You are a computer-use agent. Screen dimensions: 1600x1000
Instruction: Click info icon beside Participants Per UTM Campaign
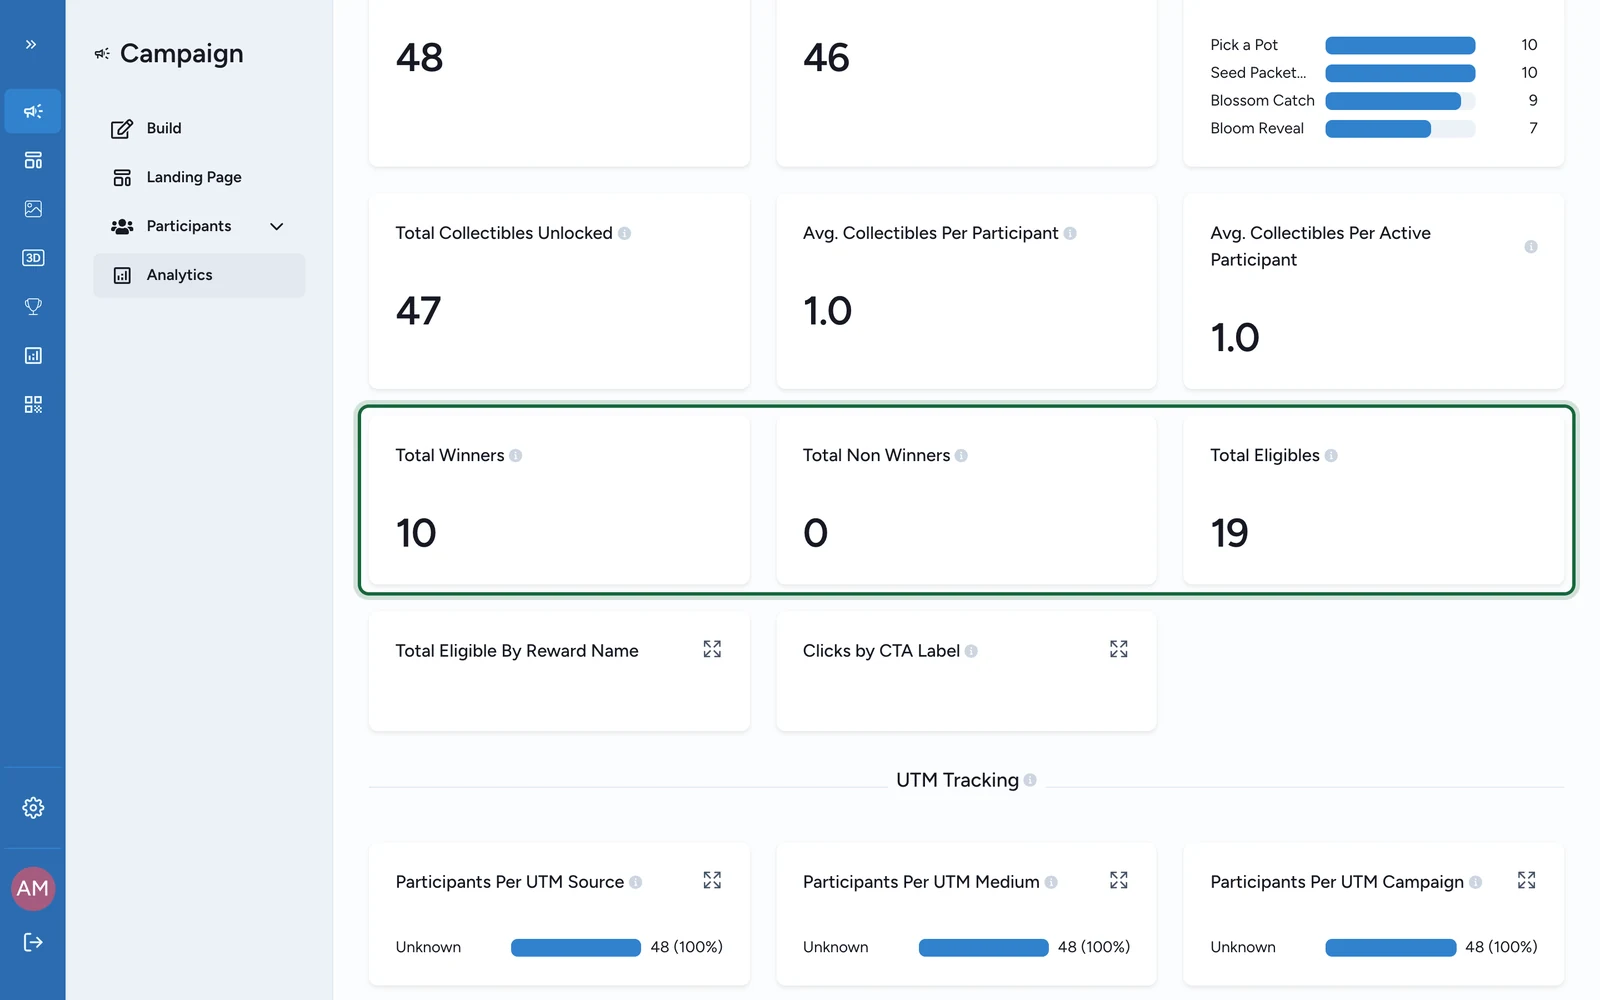1475,882
